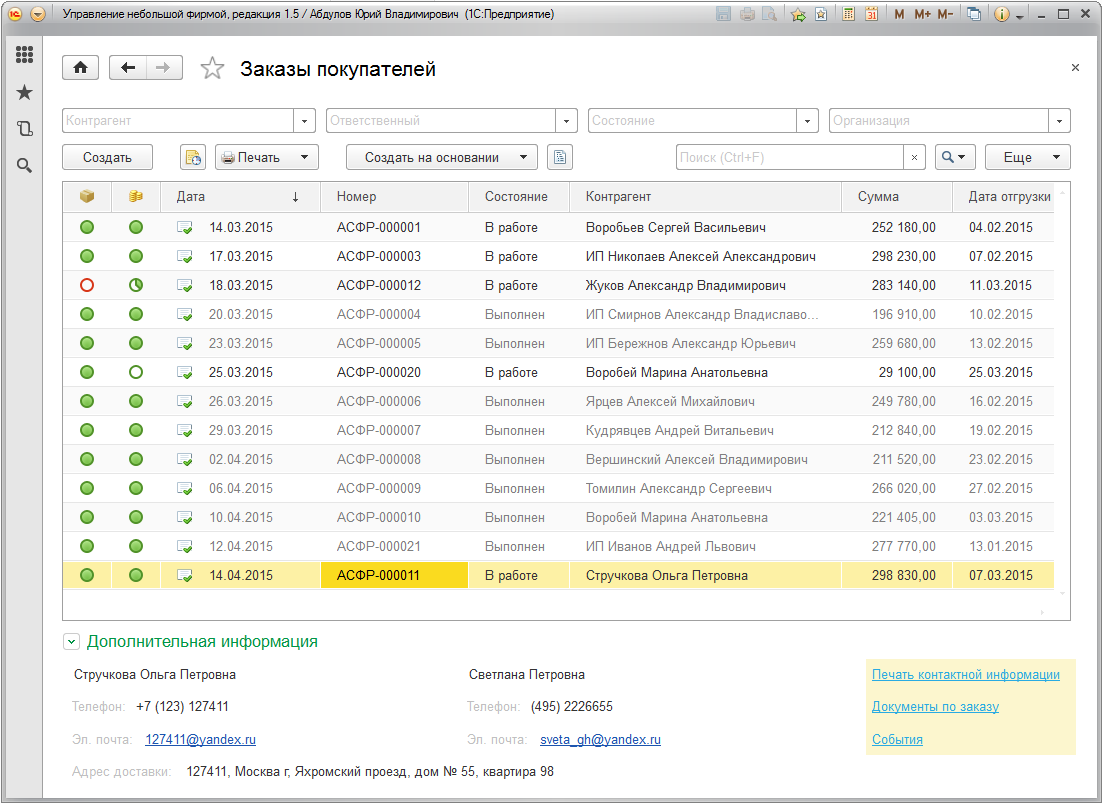Open the calendar icon in title bar

(x=871, y=15)
